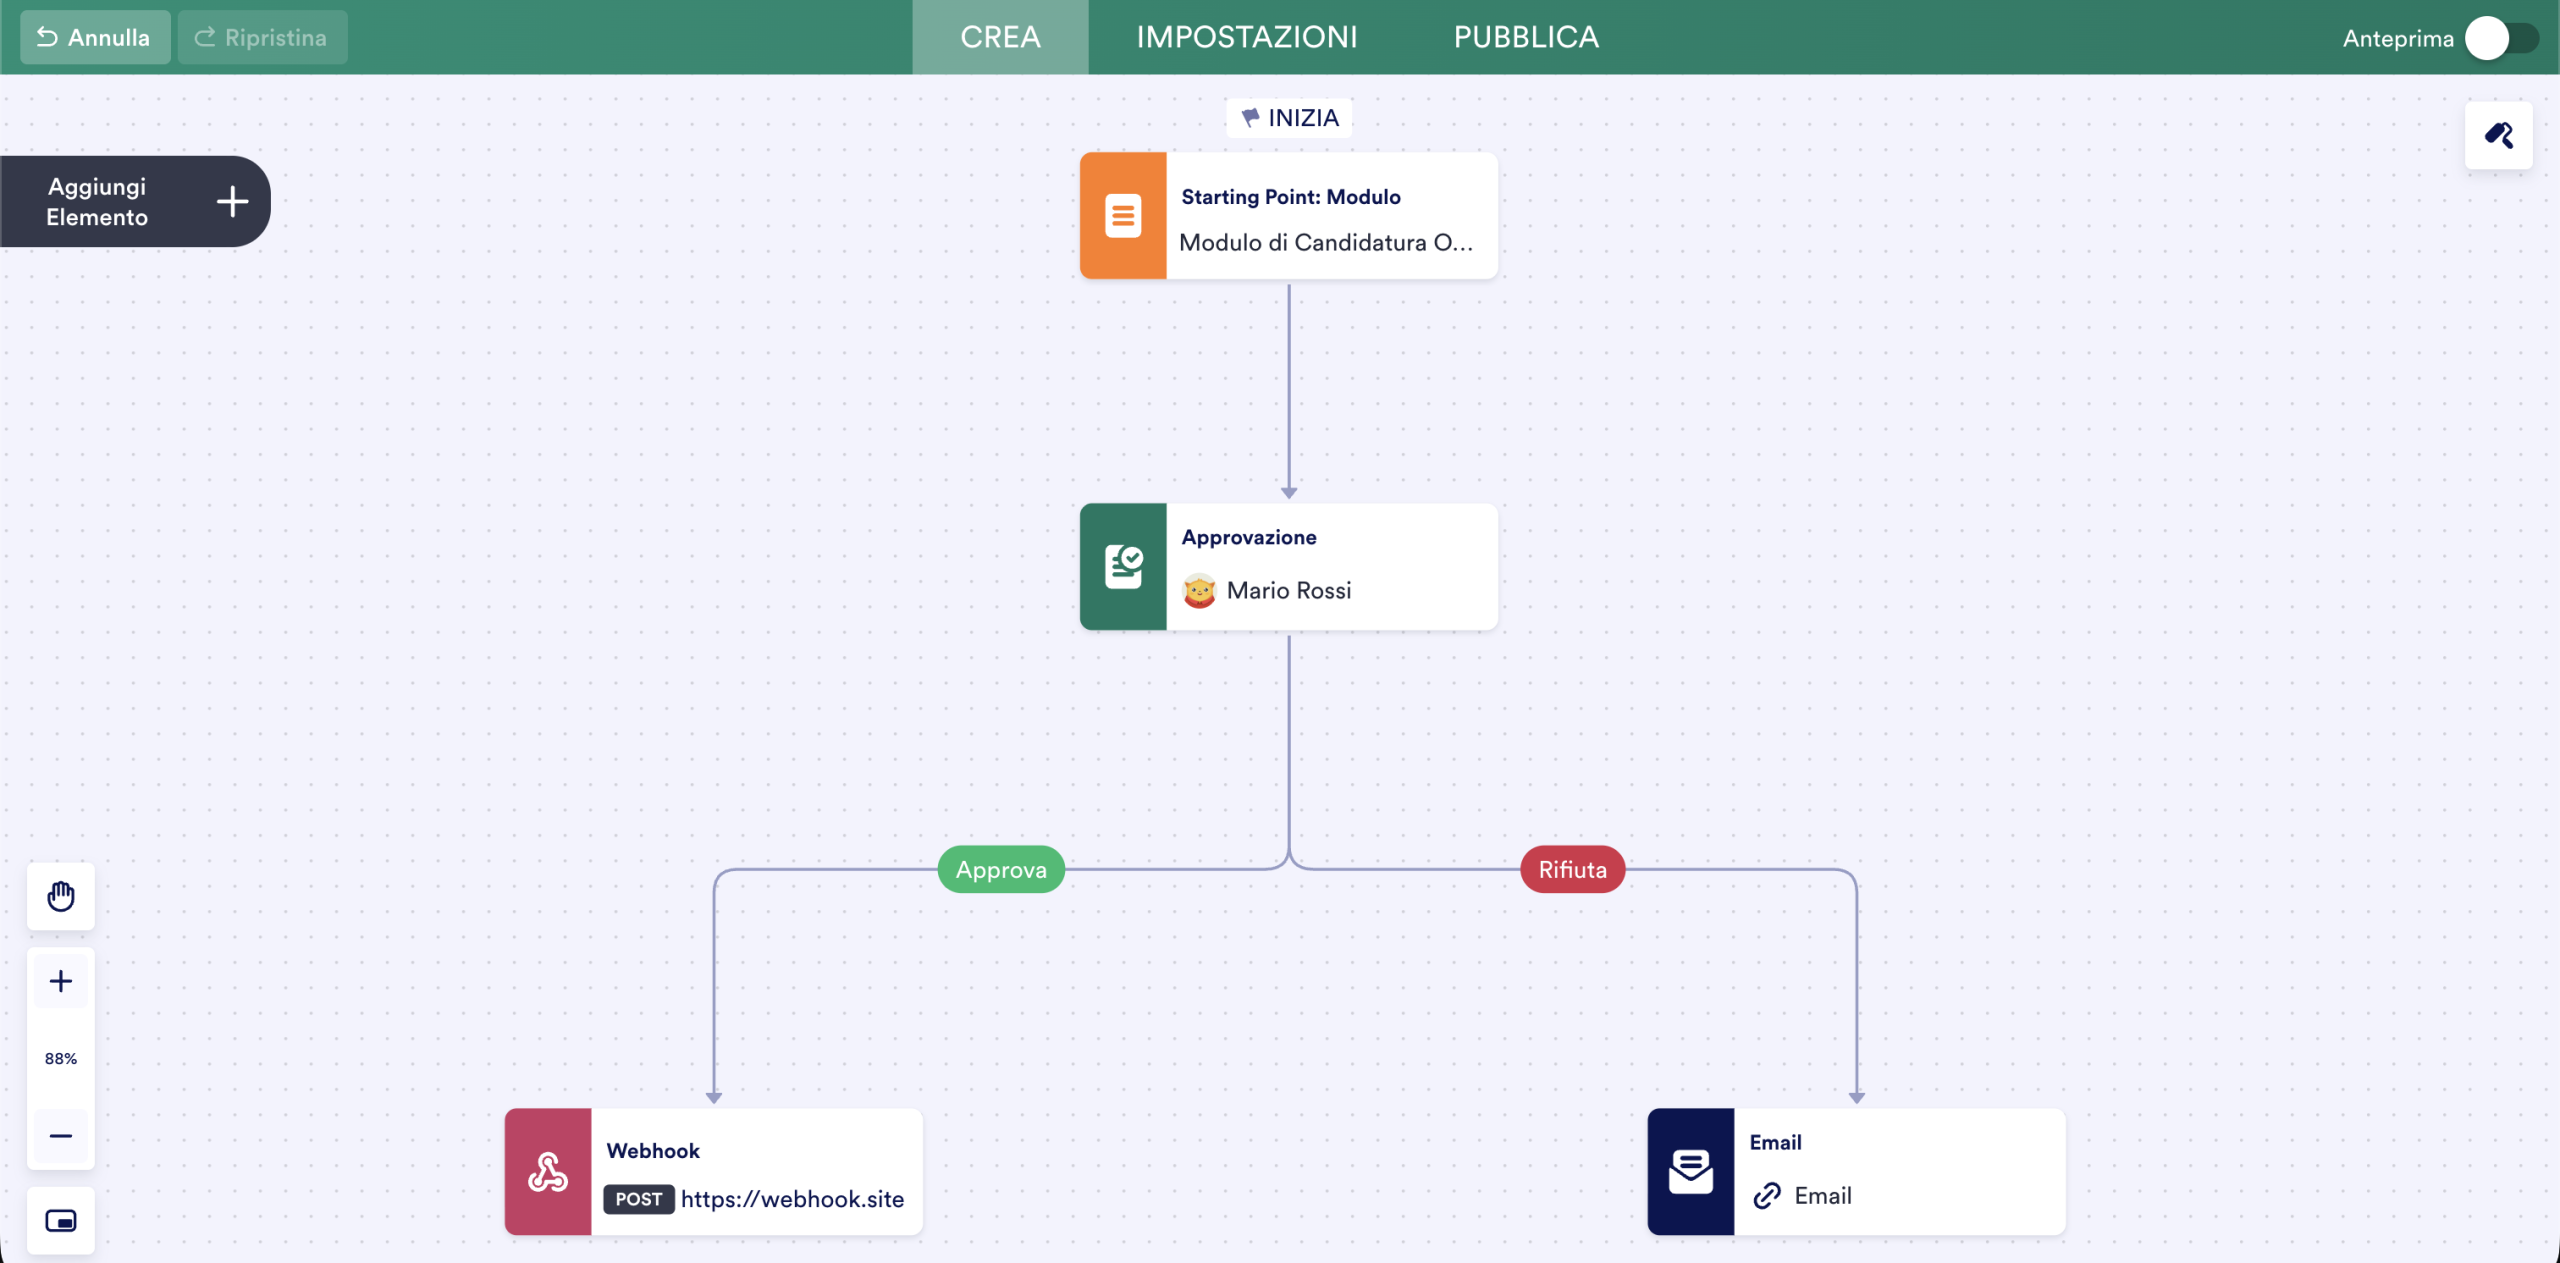Open the paint roller designer icon
Viewport: 2560px width, 1263px height.
[2499, 135]
